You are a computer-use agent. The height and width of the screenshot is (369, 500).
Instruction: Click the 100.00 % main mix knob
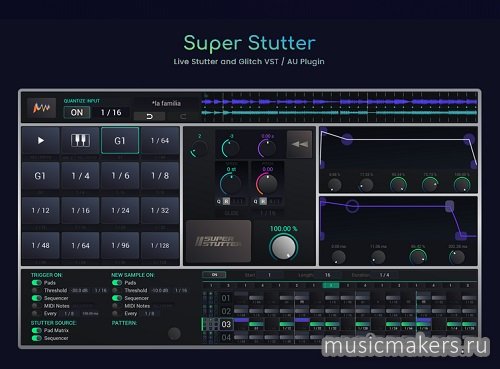pos(283,247)
